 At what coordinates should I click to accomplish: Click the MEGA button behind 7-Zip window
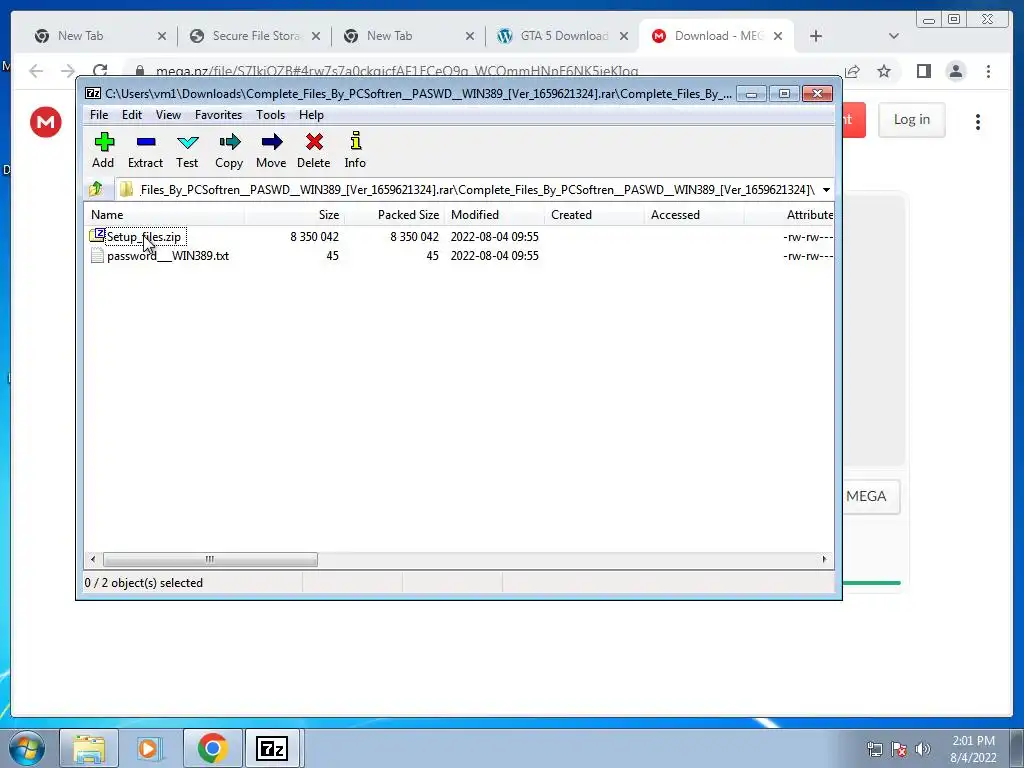pyautogui.click(x=871, y=496)
